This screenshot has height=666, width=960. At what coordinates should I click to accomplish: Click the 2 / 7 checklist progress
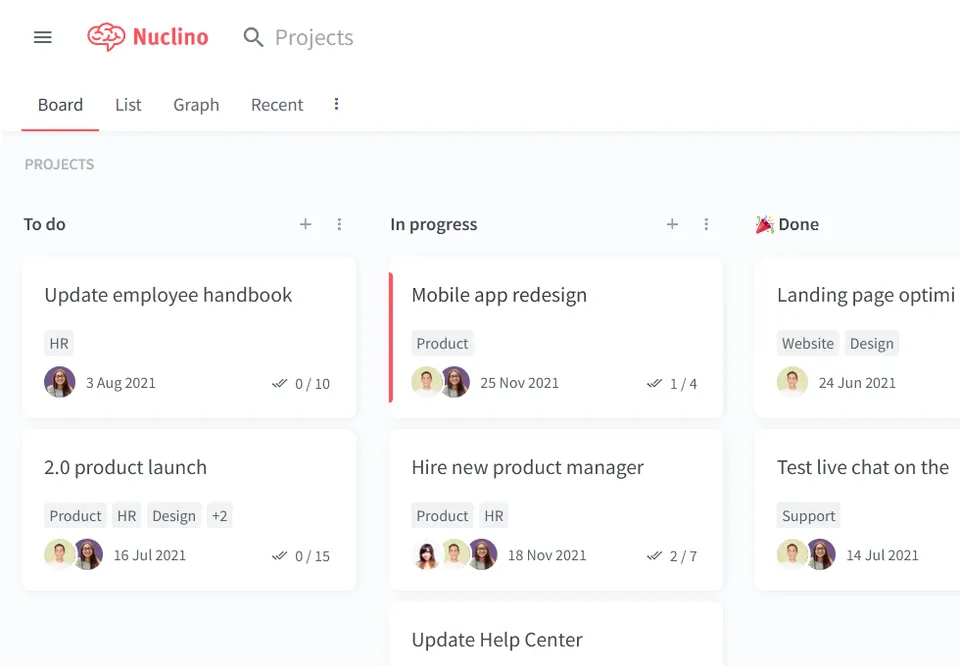683,556
